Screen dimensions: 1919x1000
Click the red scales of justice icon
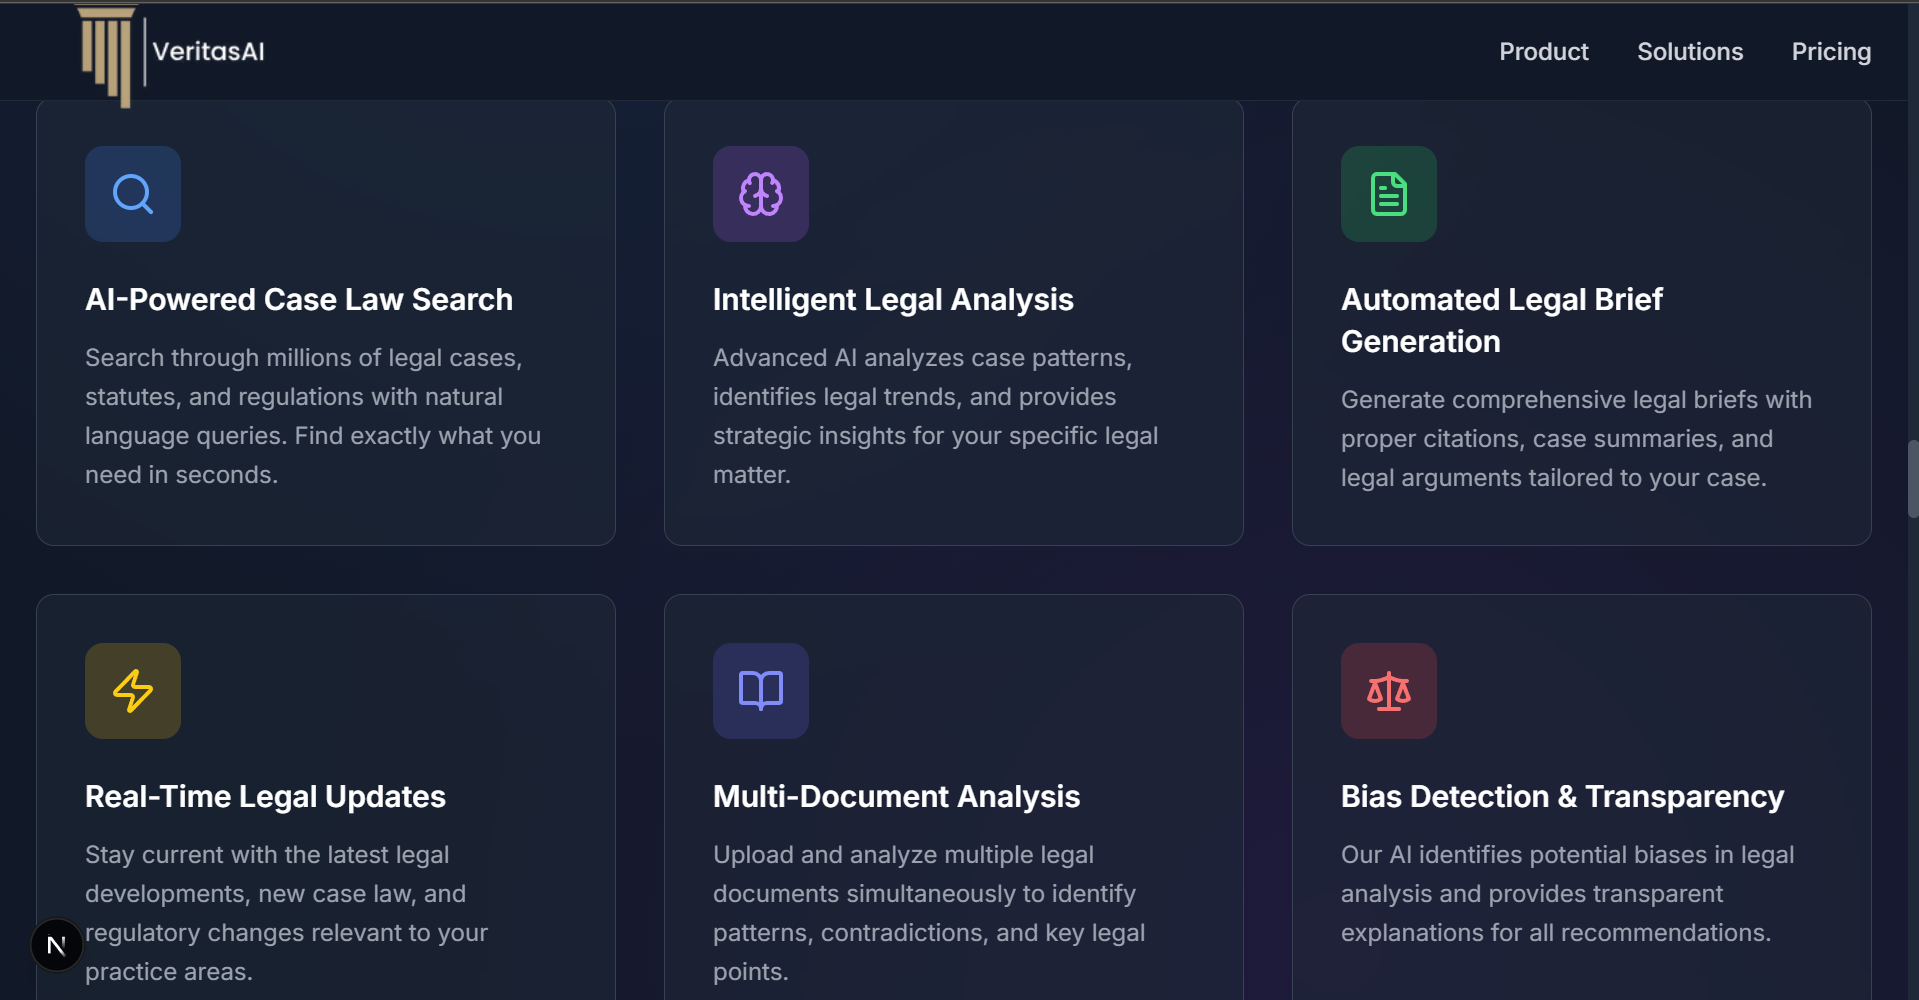click(x=1389, y=691)
